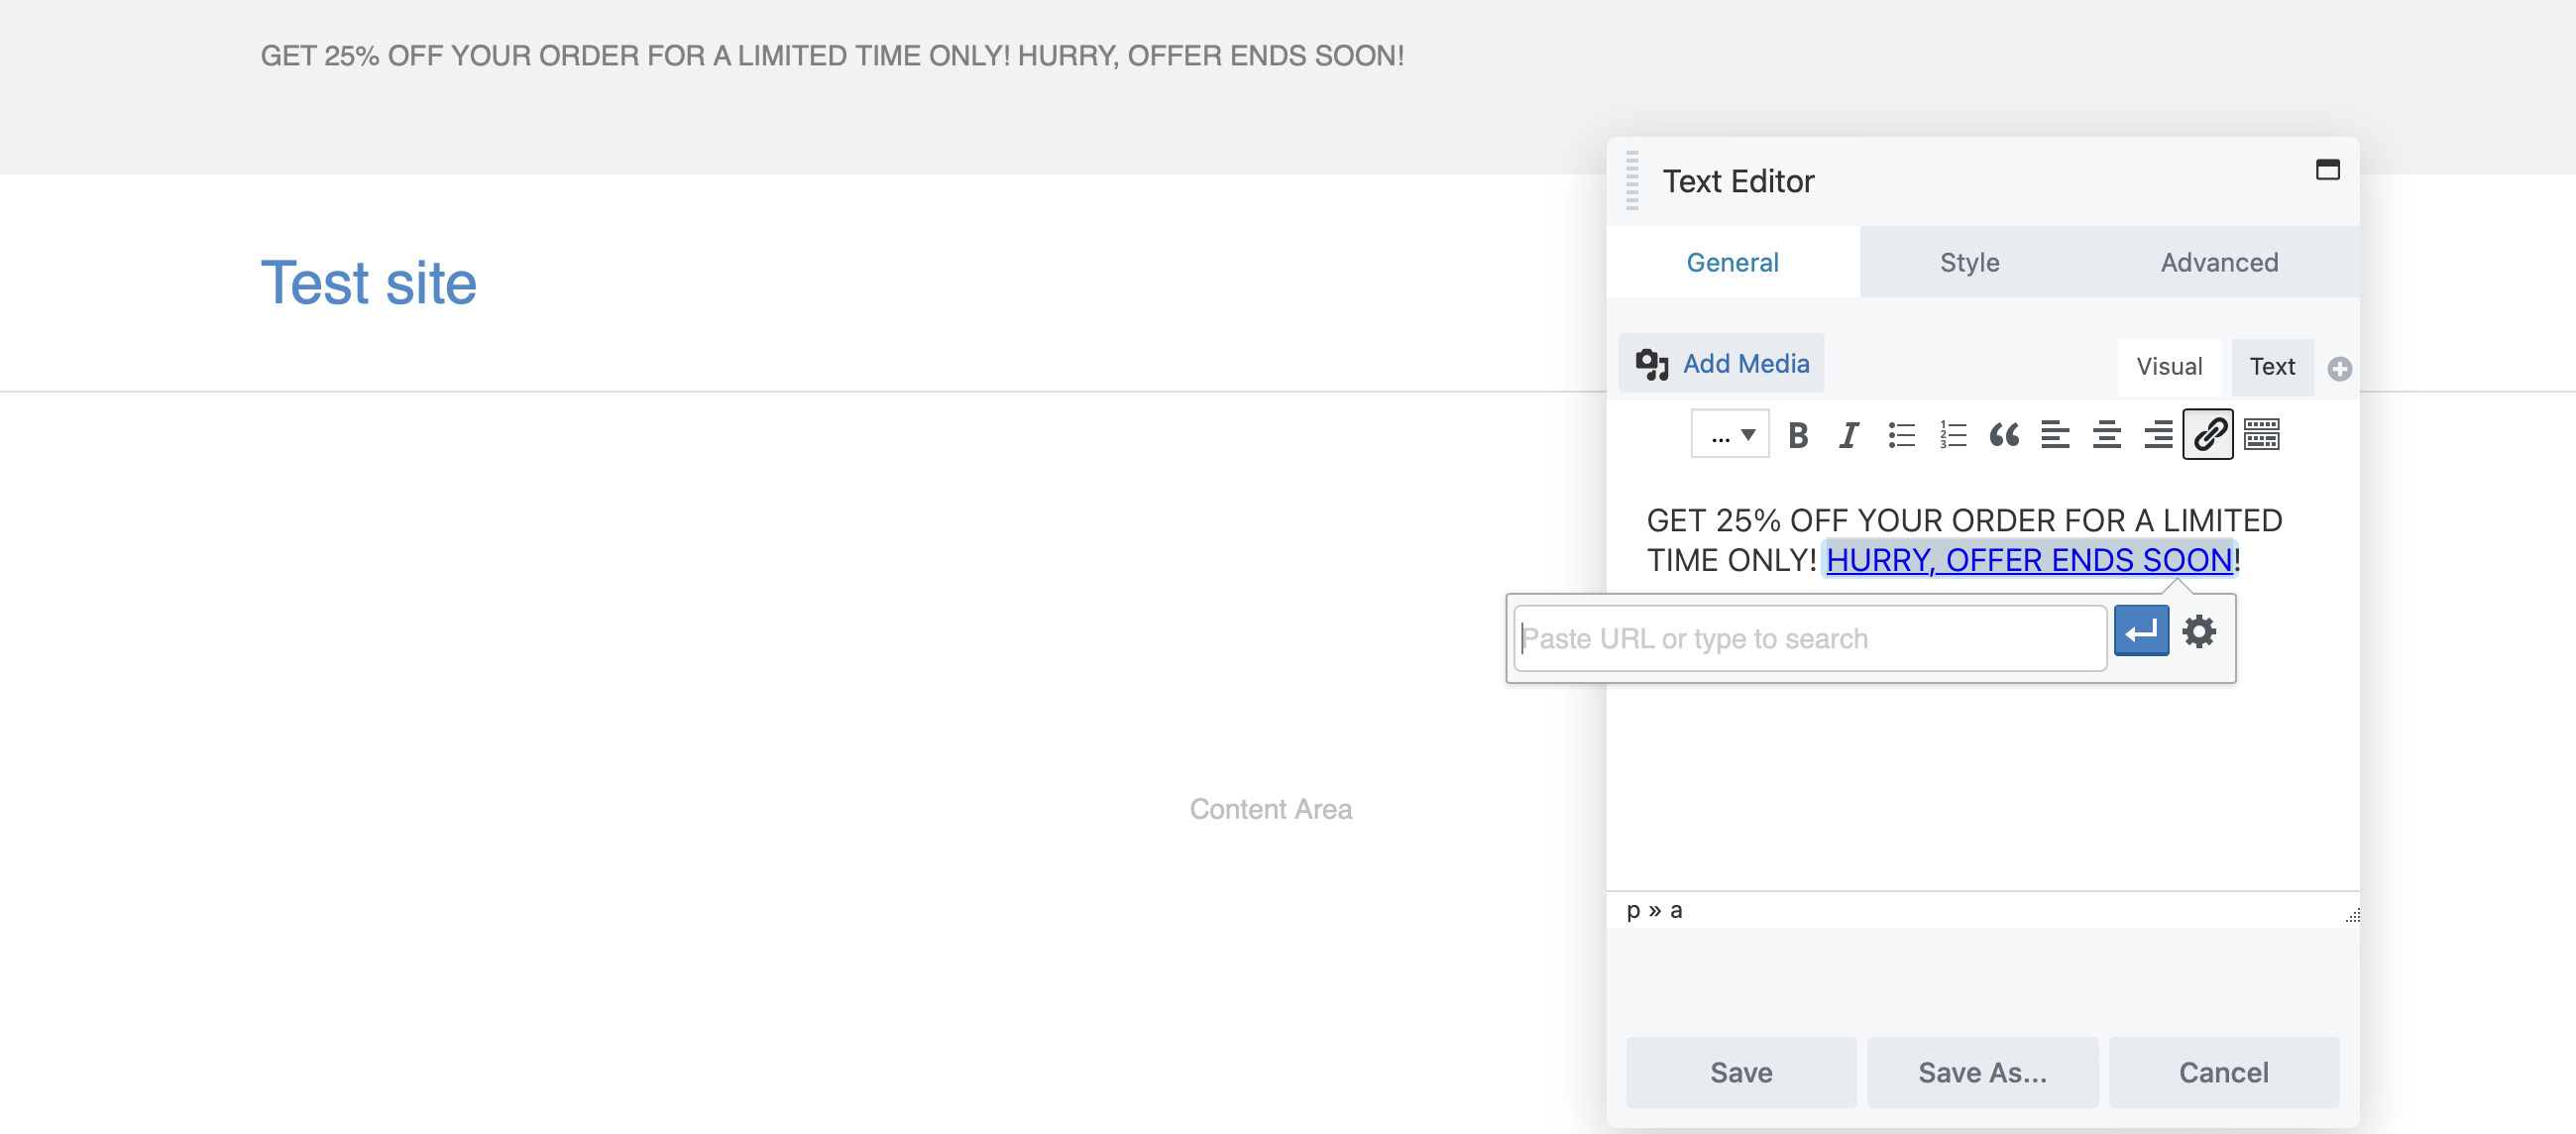This screenshot has height=1134, width=2576.
Task: Click the Unordered List icon
Action: click(1899, 434)
